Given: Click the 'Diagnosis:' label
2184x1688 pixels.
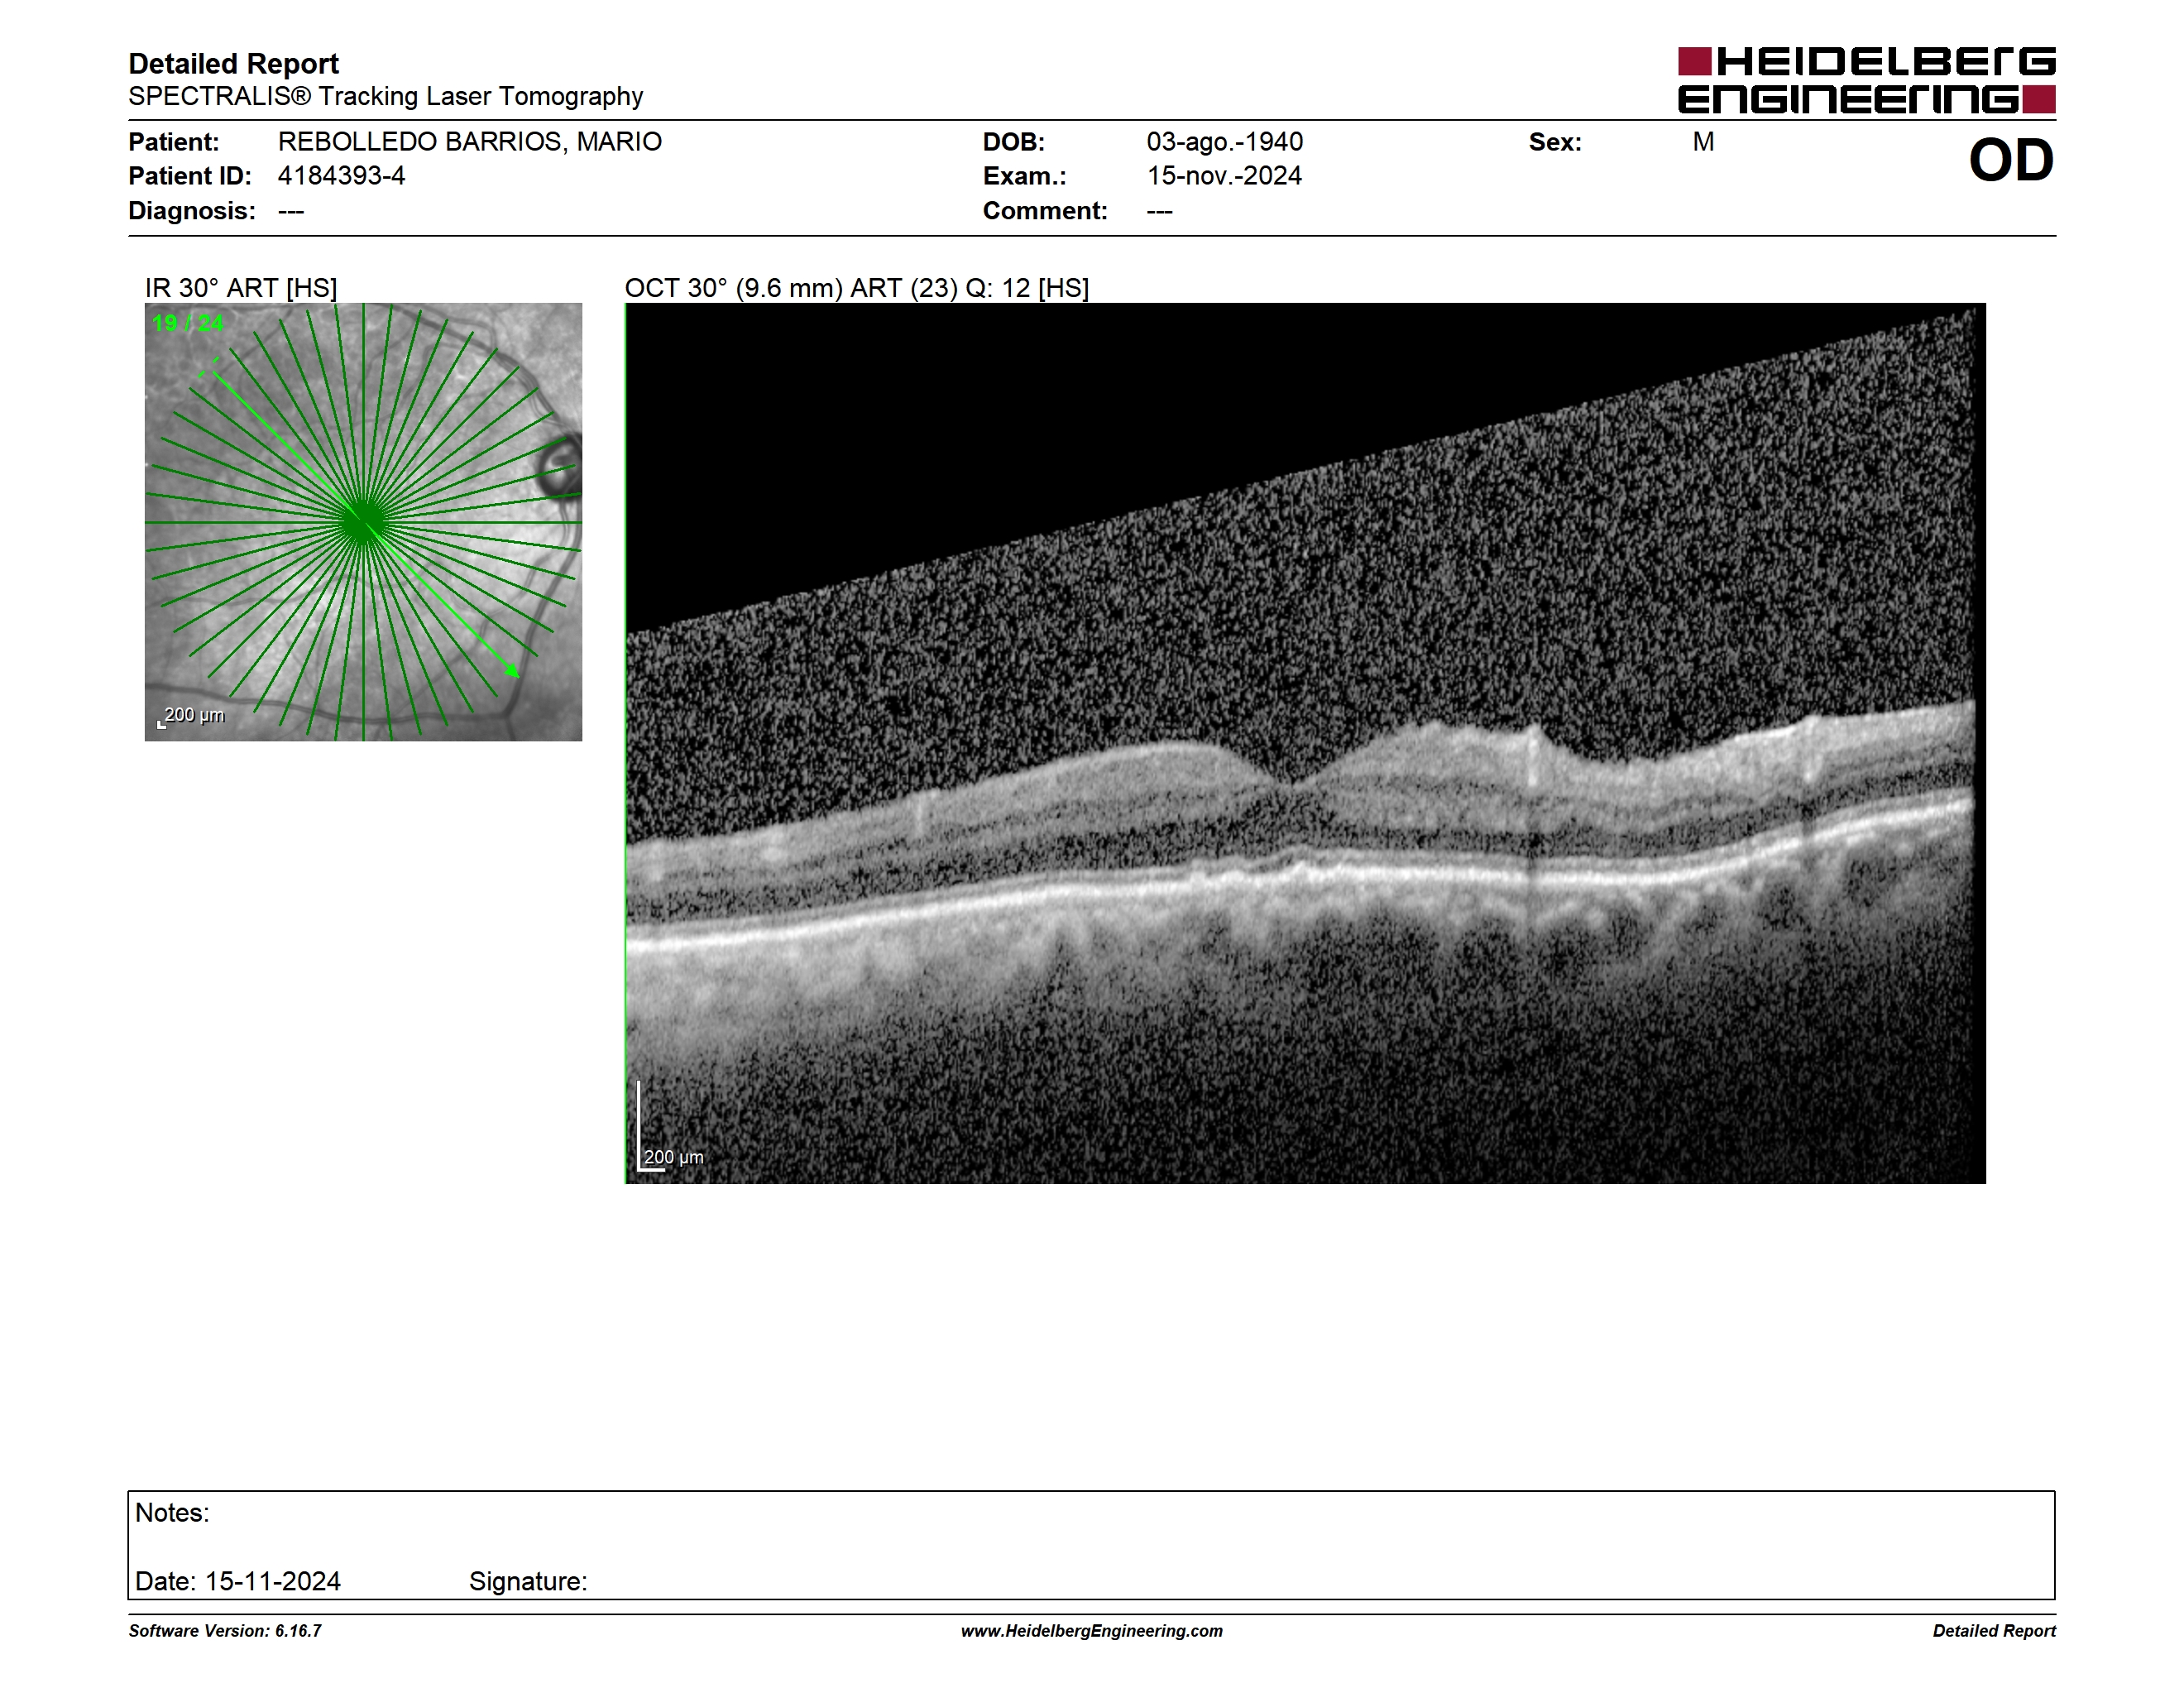Looking at the screenshot, I should pyautogui.click(x=192, y=211).
